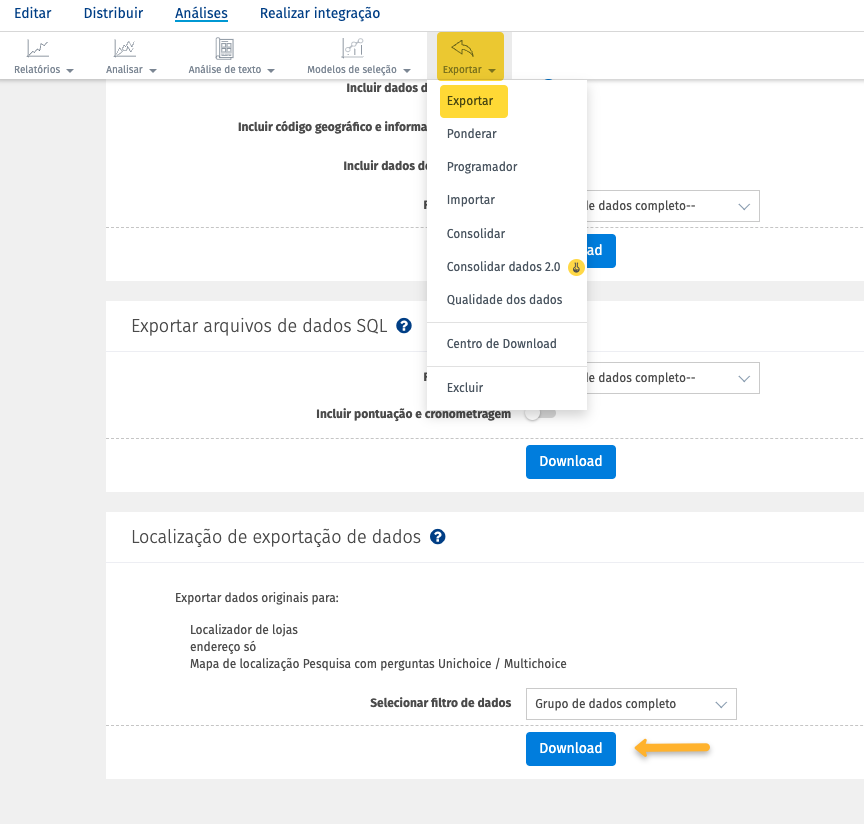The height and width of the screenshot is (824, 864).
Task: Open the Relatórios reports chart icon
Action: click(38, 48)
